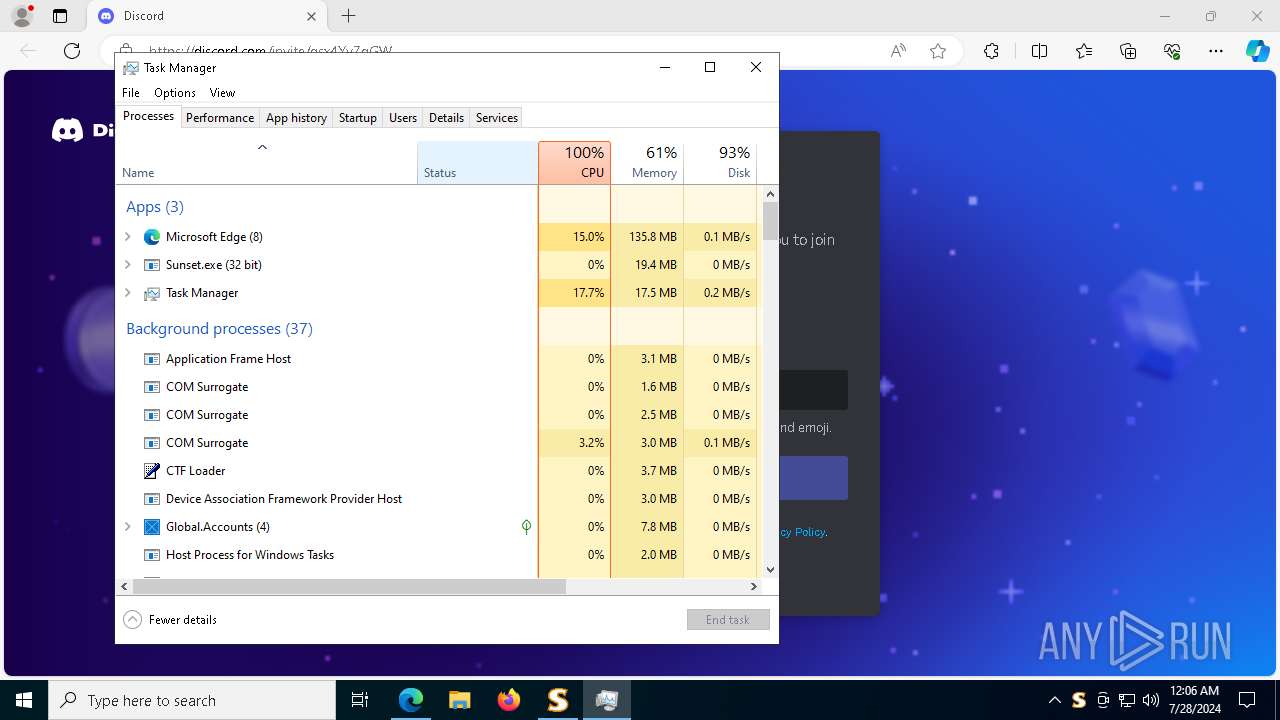
Task: Switch to the Details tab
Action: 446,118
